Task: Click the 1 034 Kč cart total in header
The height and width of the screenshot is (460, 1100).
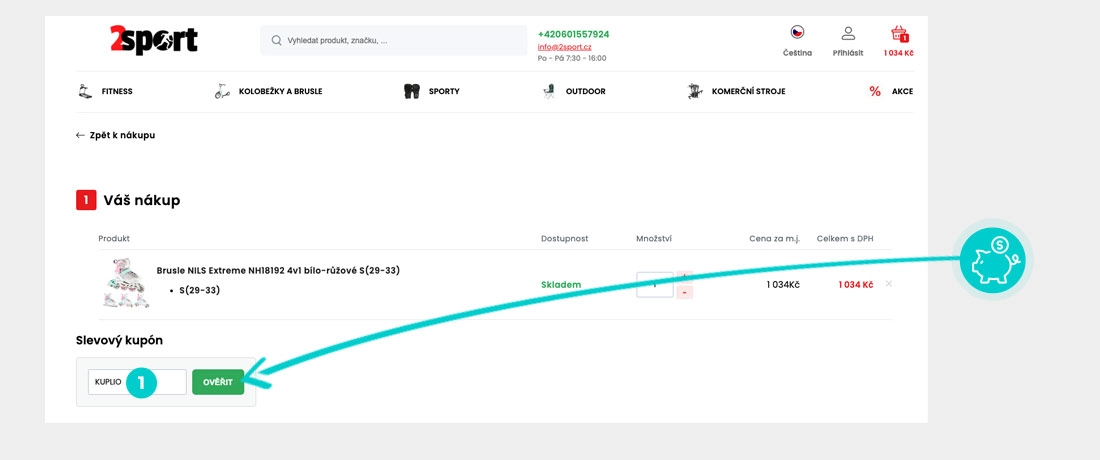Action: [899, 53]
